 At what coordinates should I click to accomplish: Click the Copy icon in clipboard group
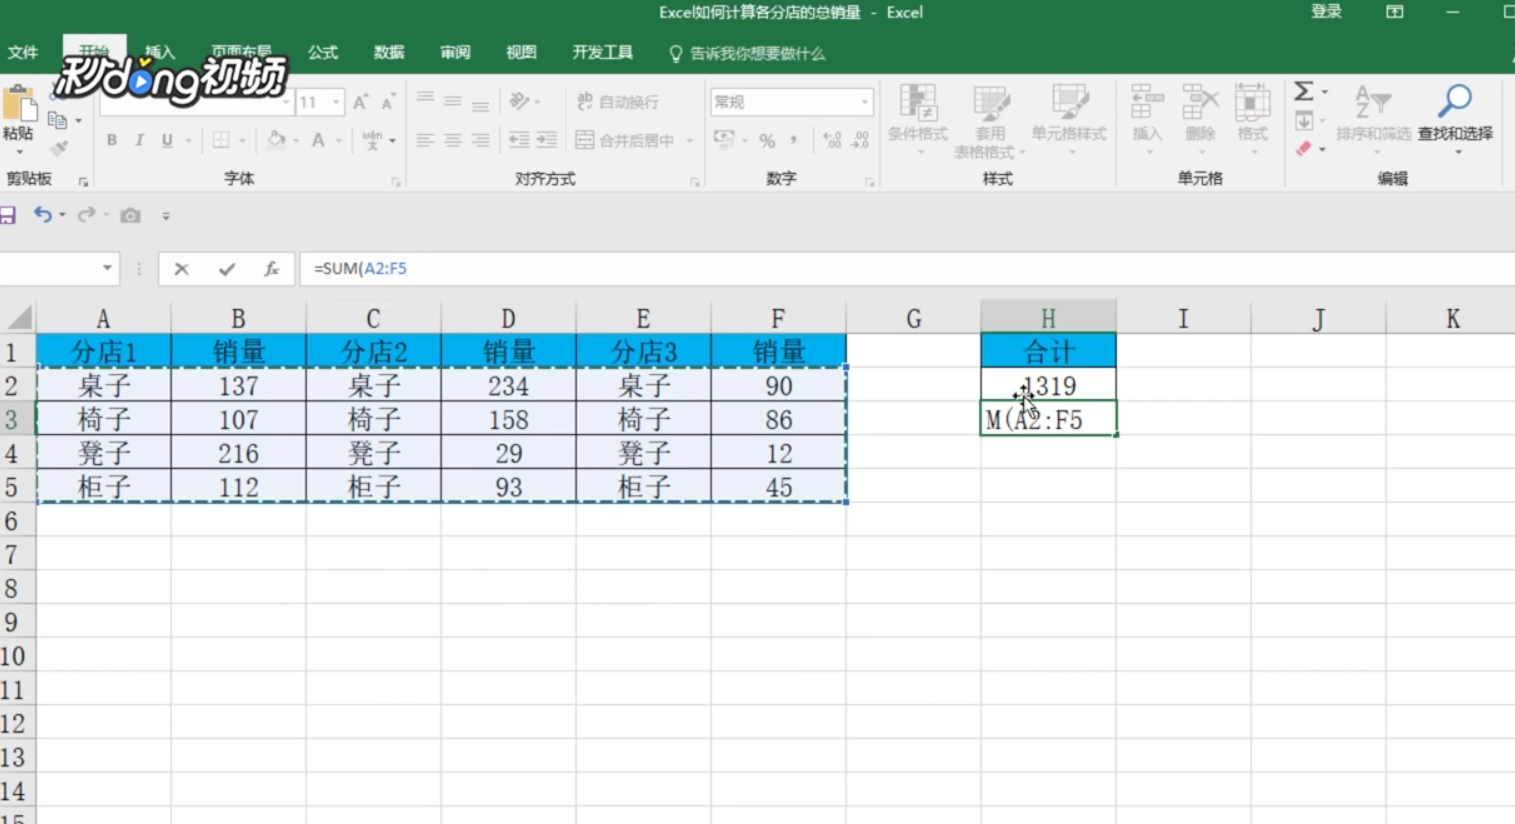tap(57, 121)
